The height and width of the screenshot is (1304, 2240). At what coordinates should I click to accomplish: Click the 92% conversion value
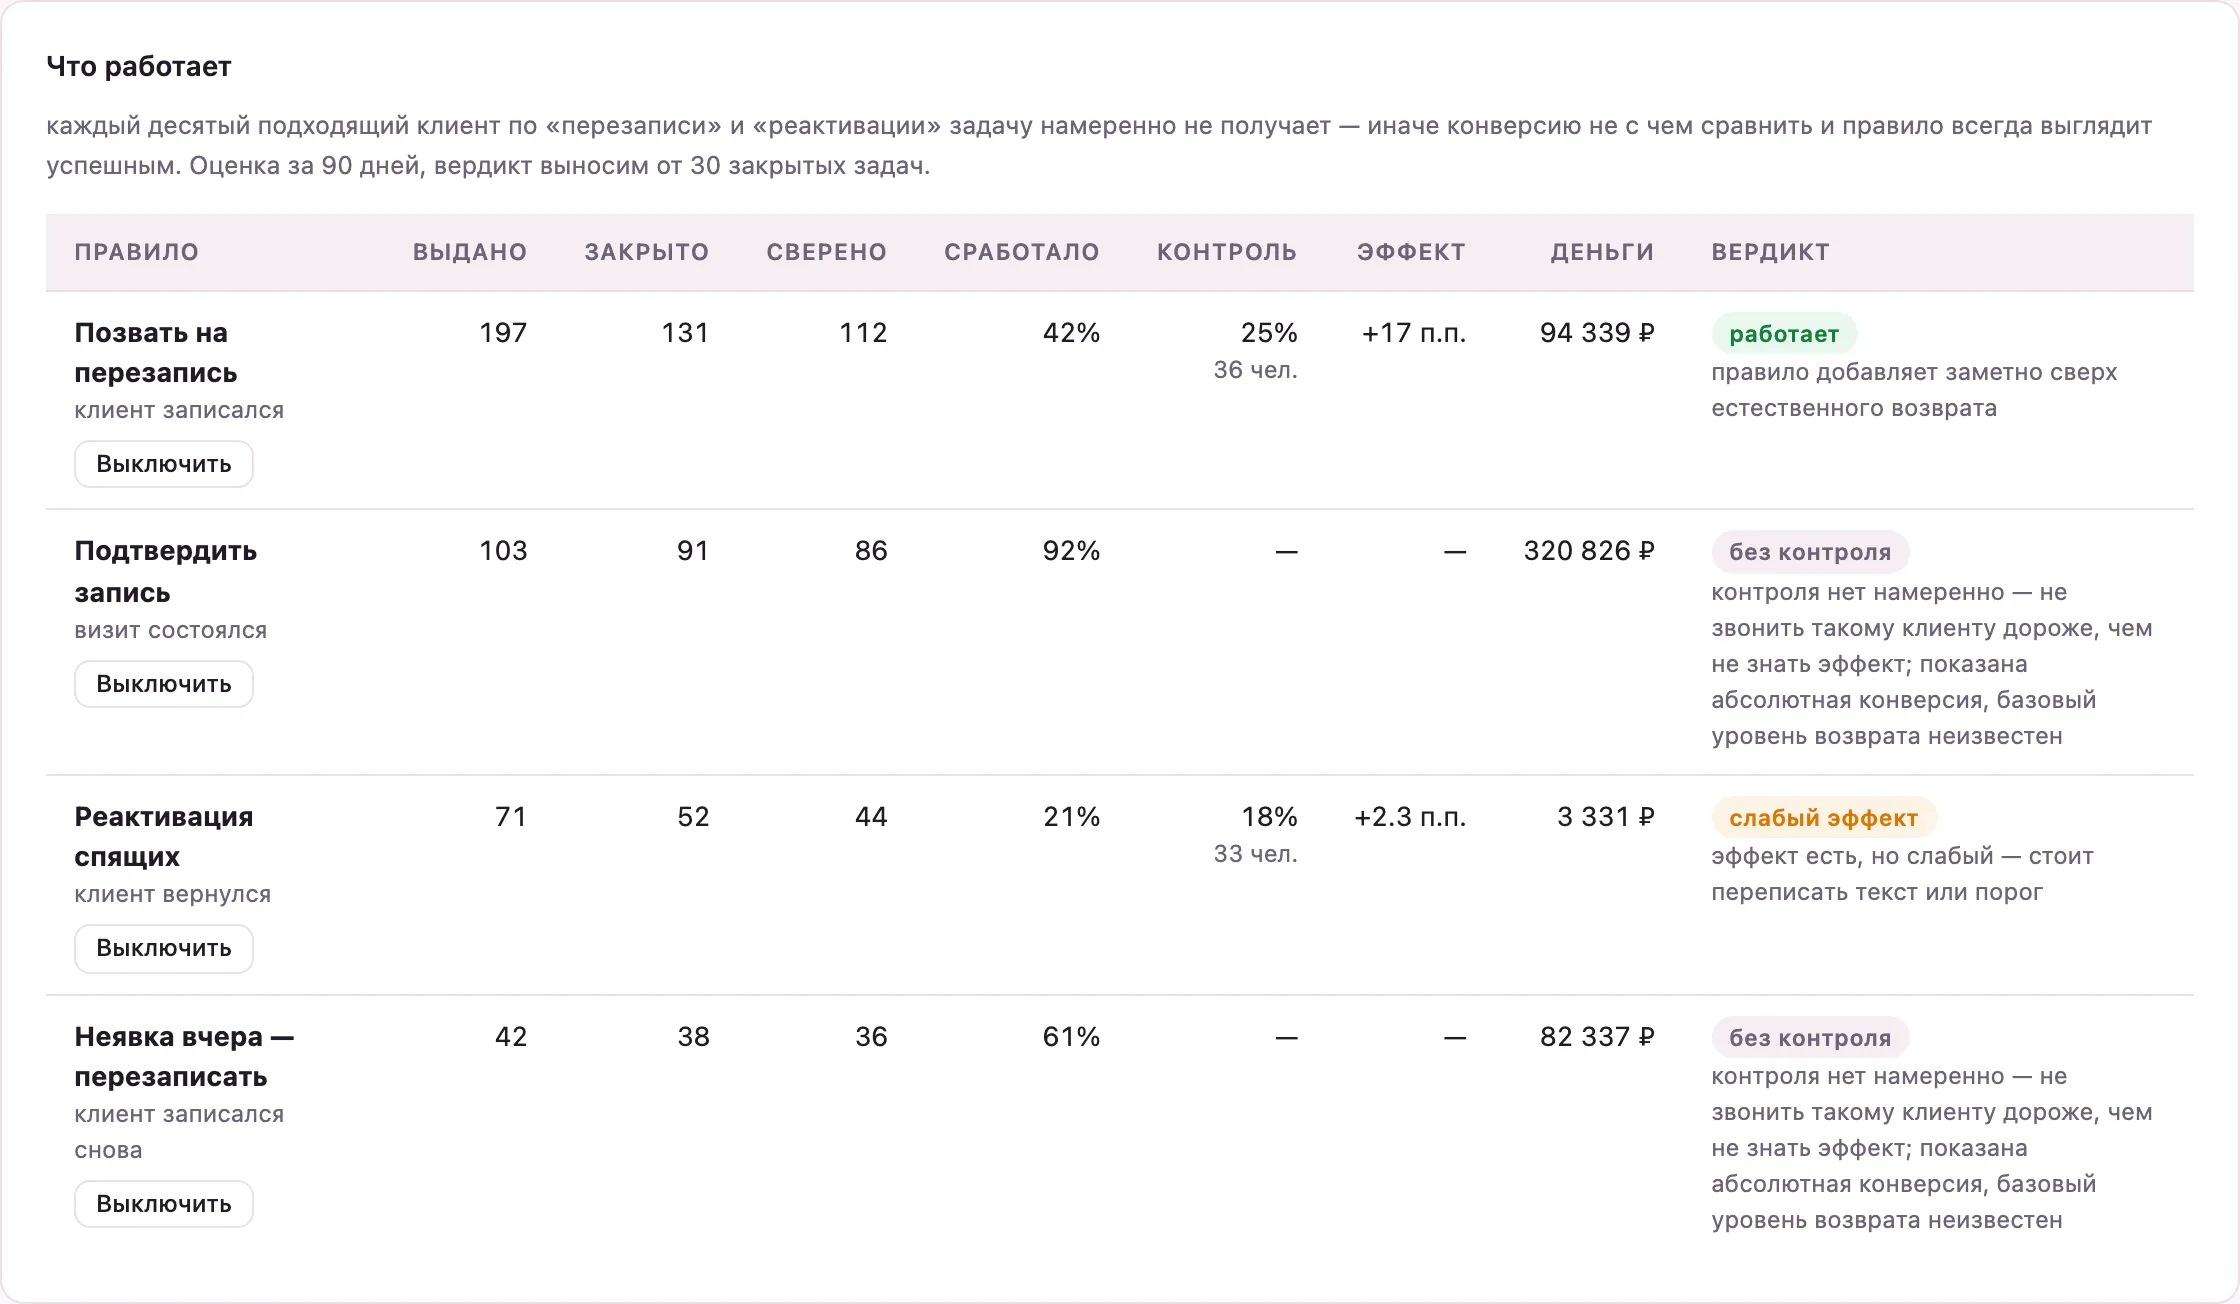pos(1071,551)
